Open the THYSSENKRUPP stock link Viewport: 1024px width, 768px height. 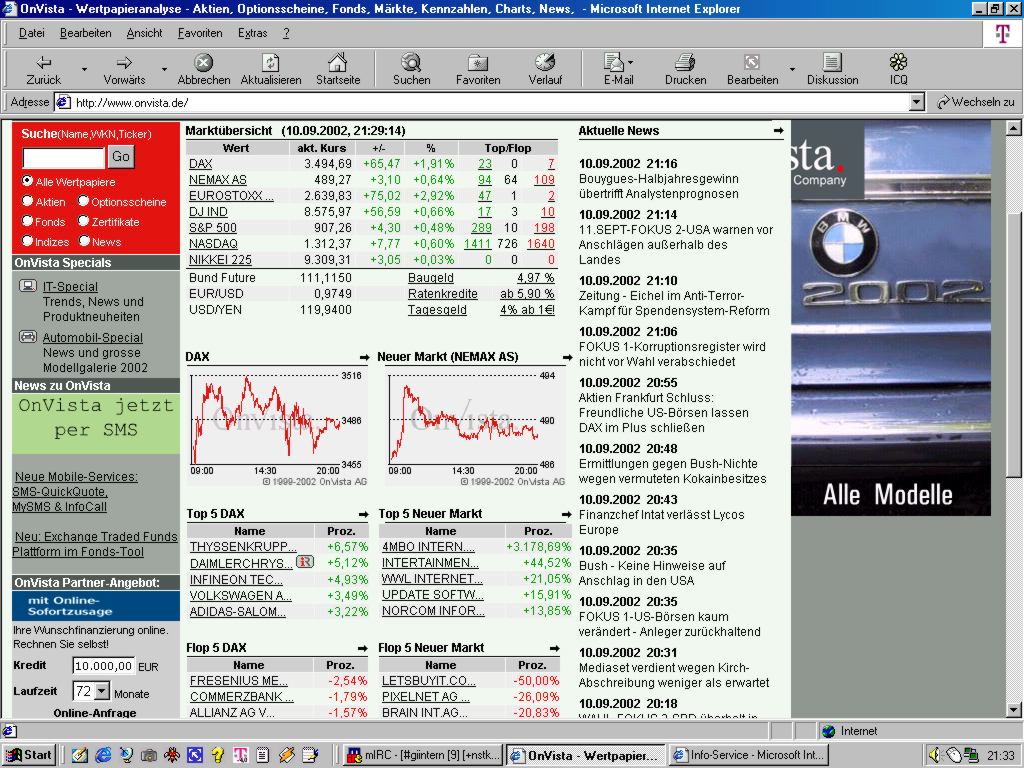[243, 547]
